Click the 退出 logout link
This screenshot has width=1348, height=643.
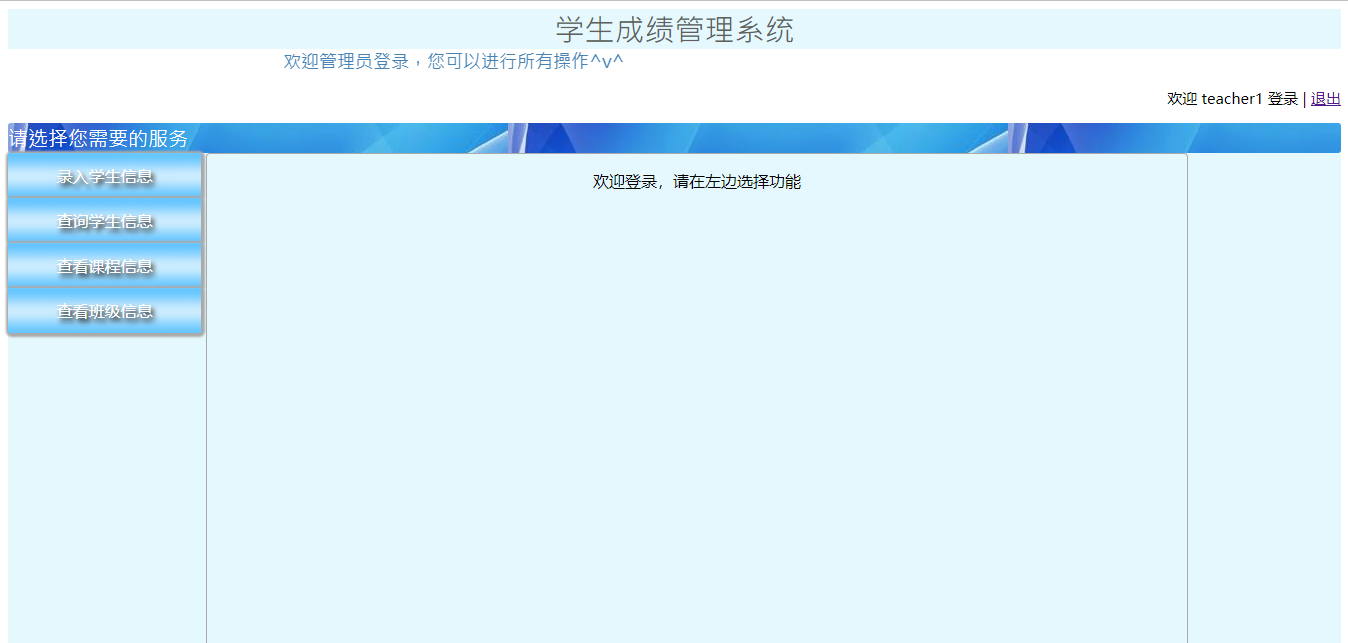point(1325,99)
